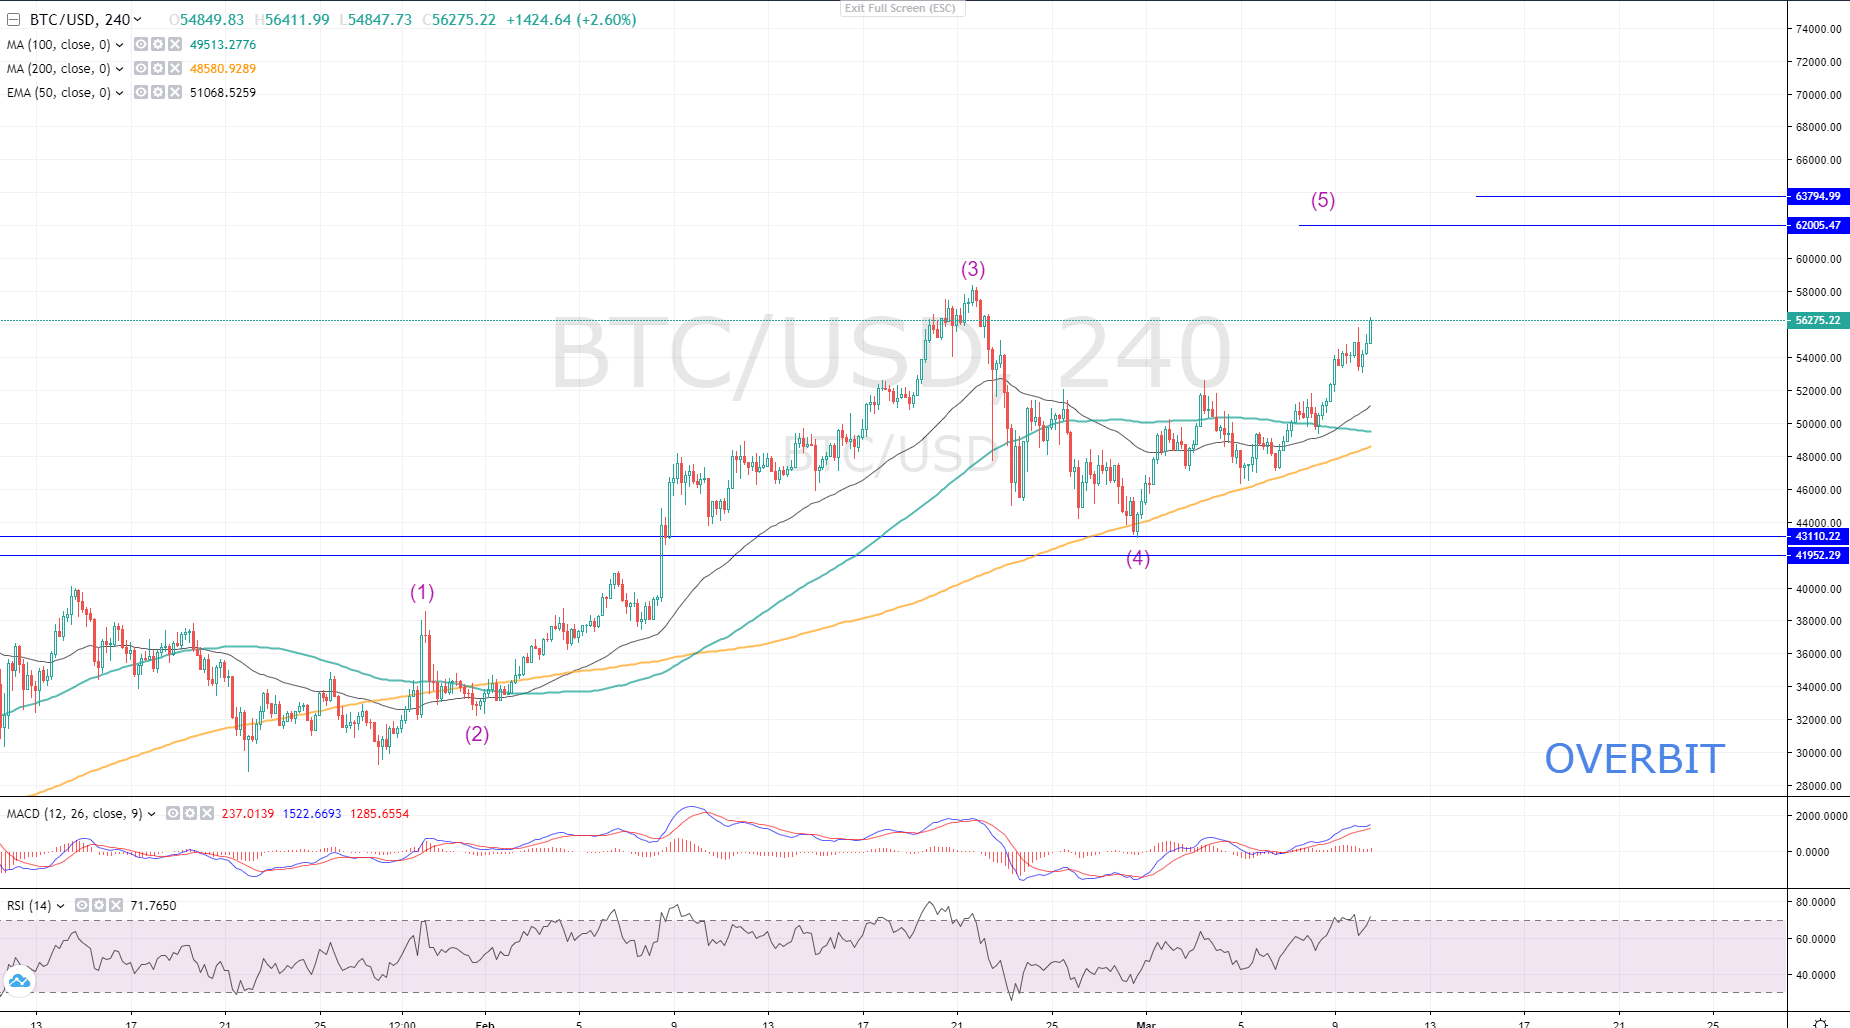Remove the RSI indicator with X

116,906
